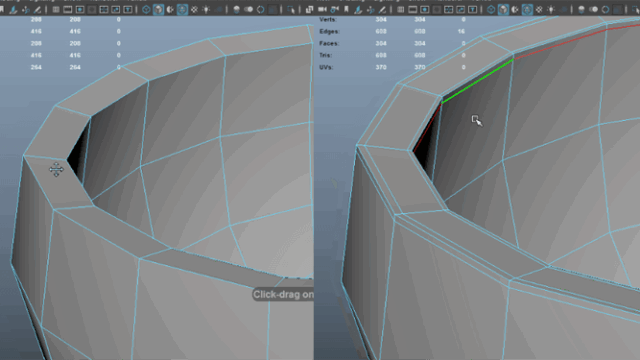The width and height of the screenshot is (640, 360).
Task: Switch left viewport to wireframe display
Action: (146, 9)
